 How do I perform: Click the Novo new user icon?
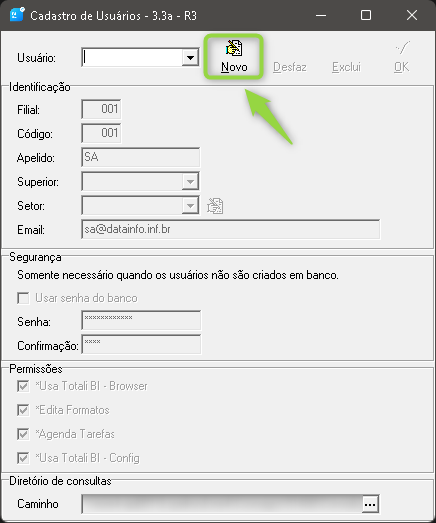click(x=234, y=48)
